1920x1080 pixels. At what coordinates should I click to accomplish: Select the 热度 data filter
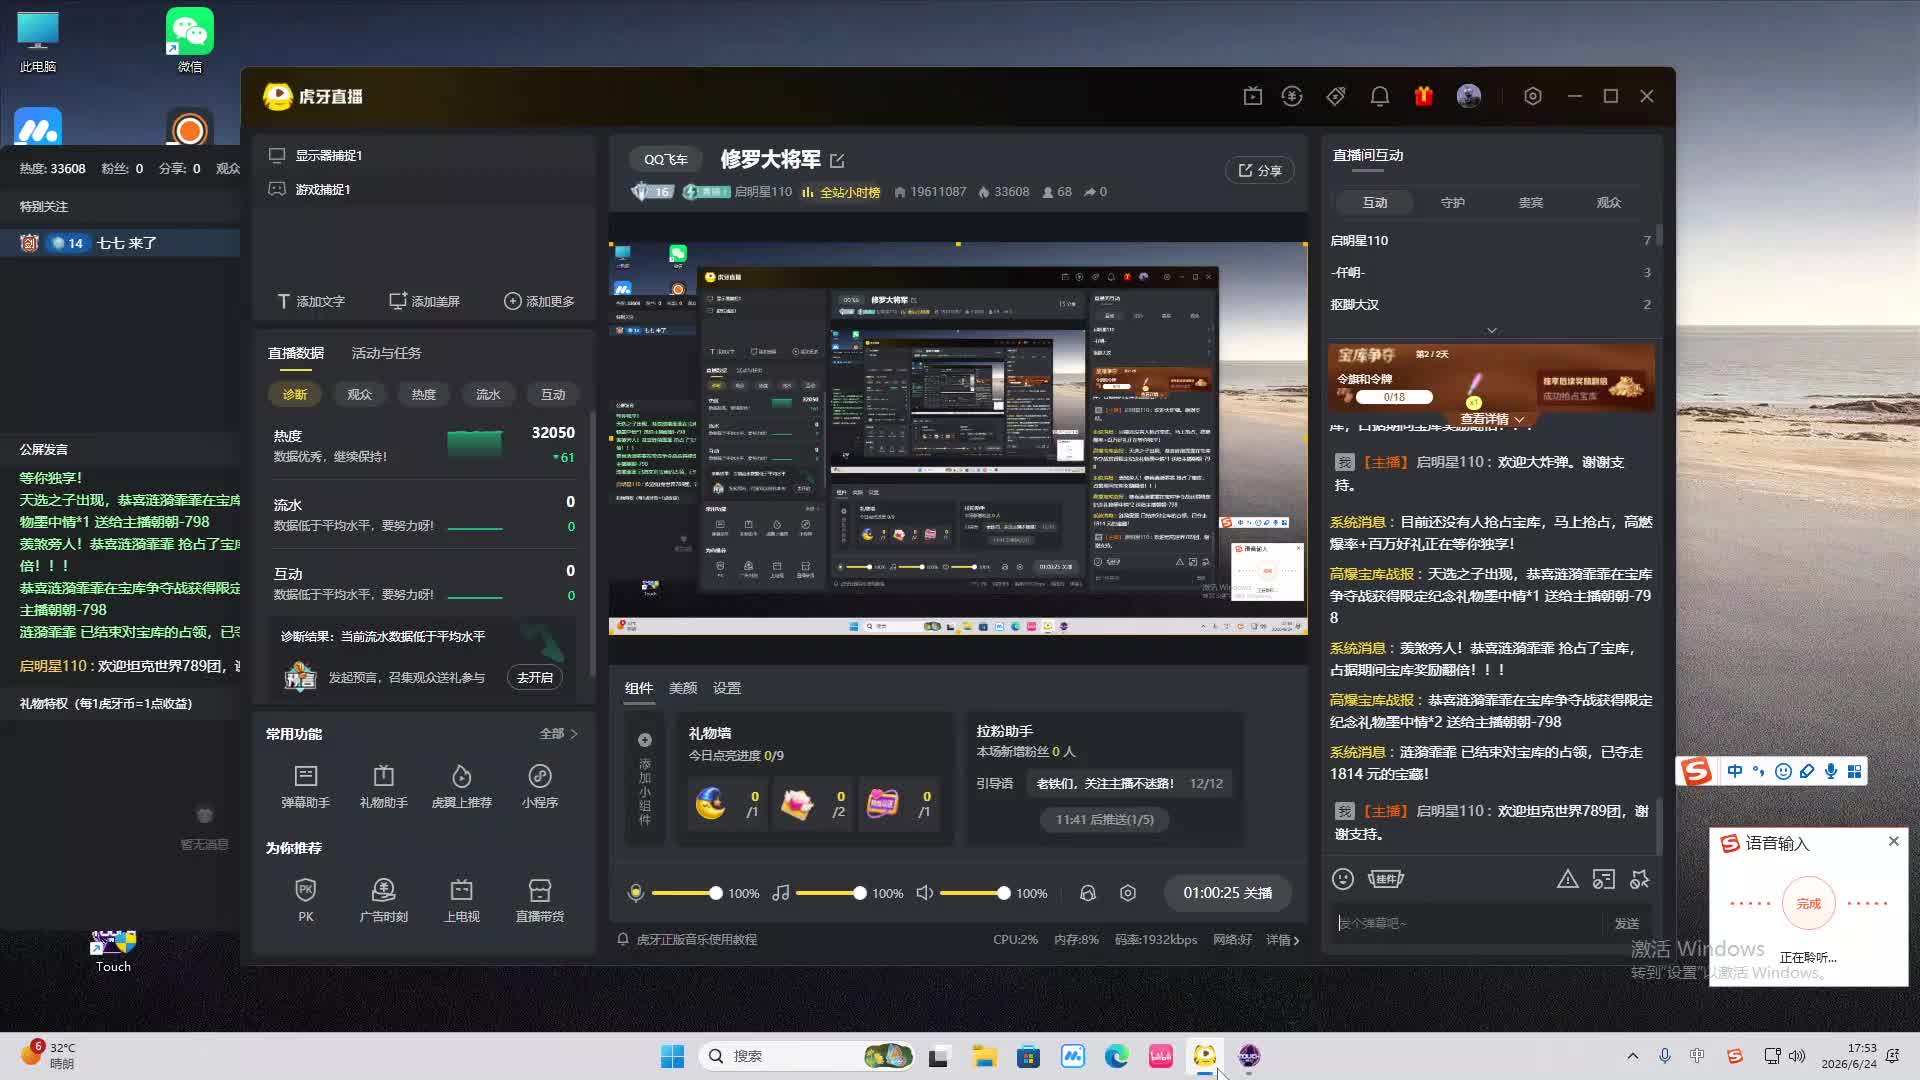(x=424, y=395)
